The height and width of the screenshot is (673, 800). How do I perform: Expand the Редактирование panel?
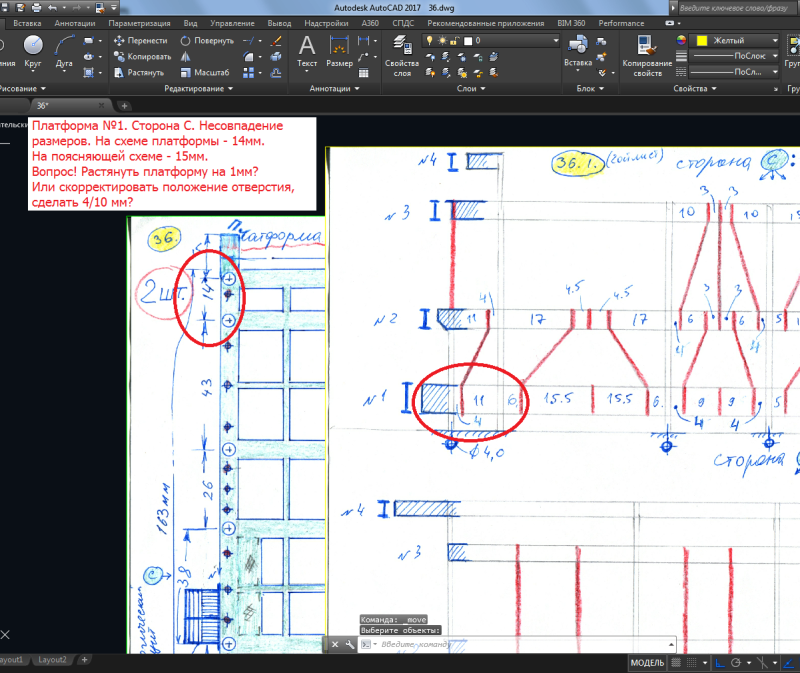pyautogui.click(x=198, y=88)
